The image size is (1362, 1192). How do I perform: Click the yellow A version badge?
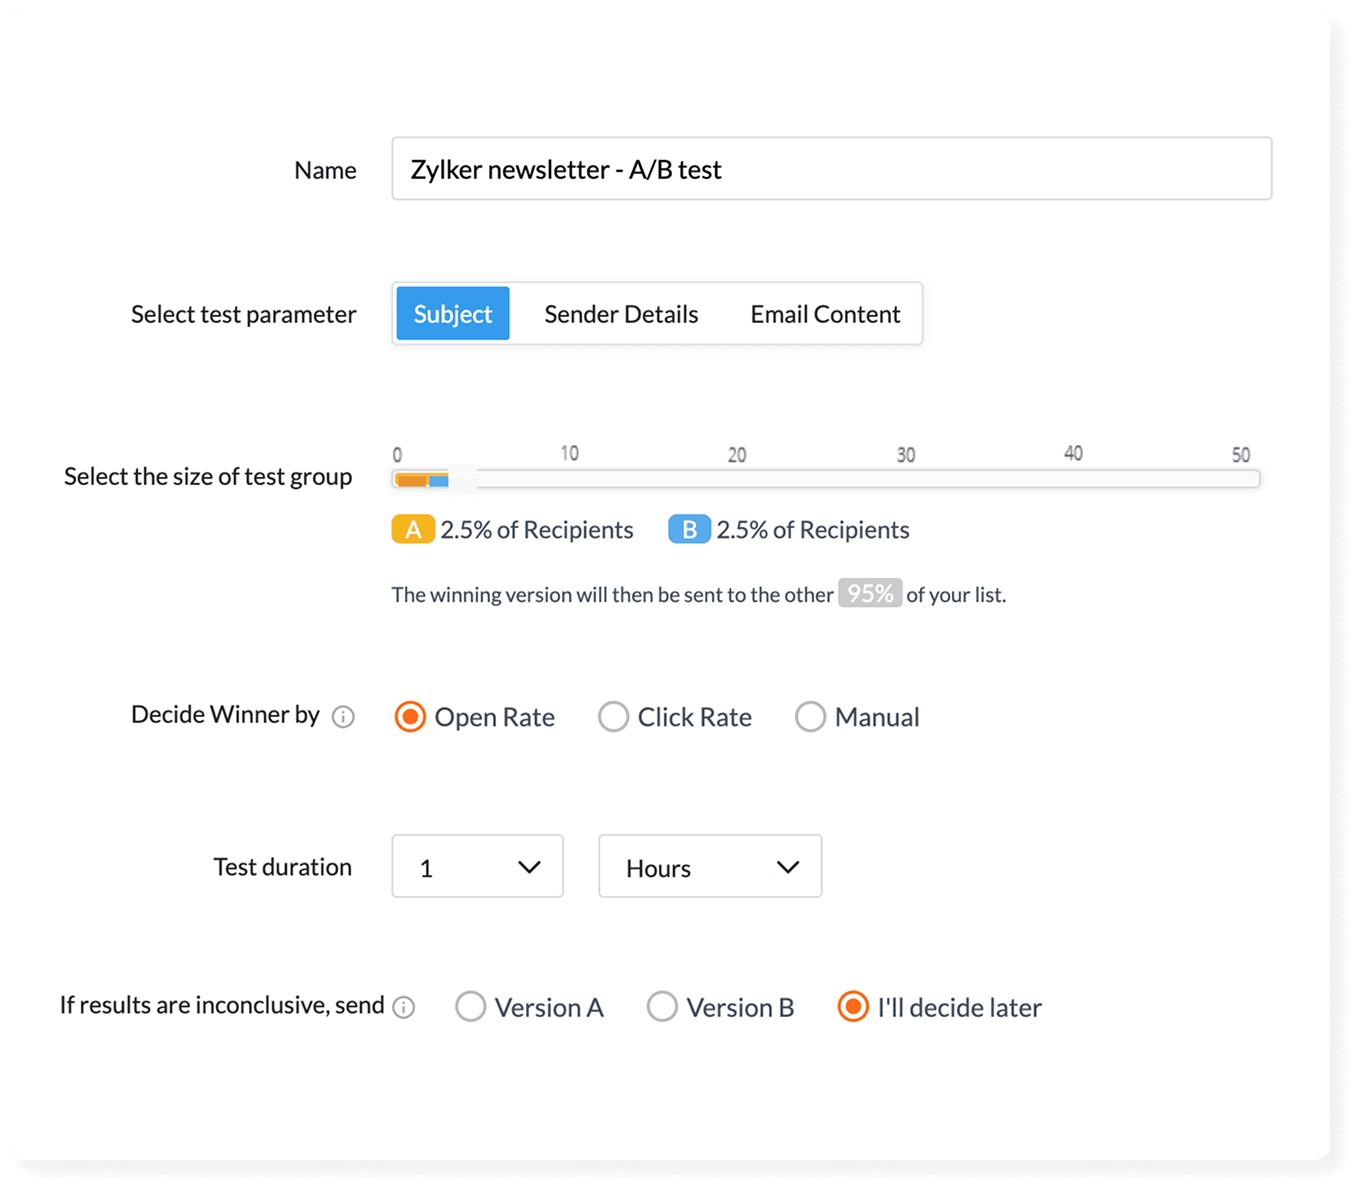click(x=413, y=529)
